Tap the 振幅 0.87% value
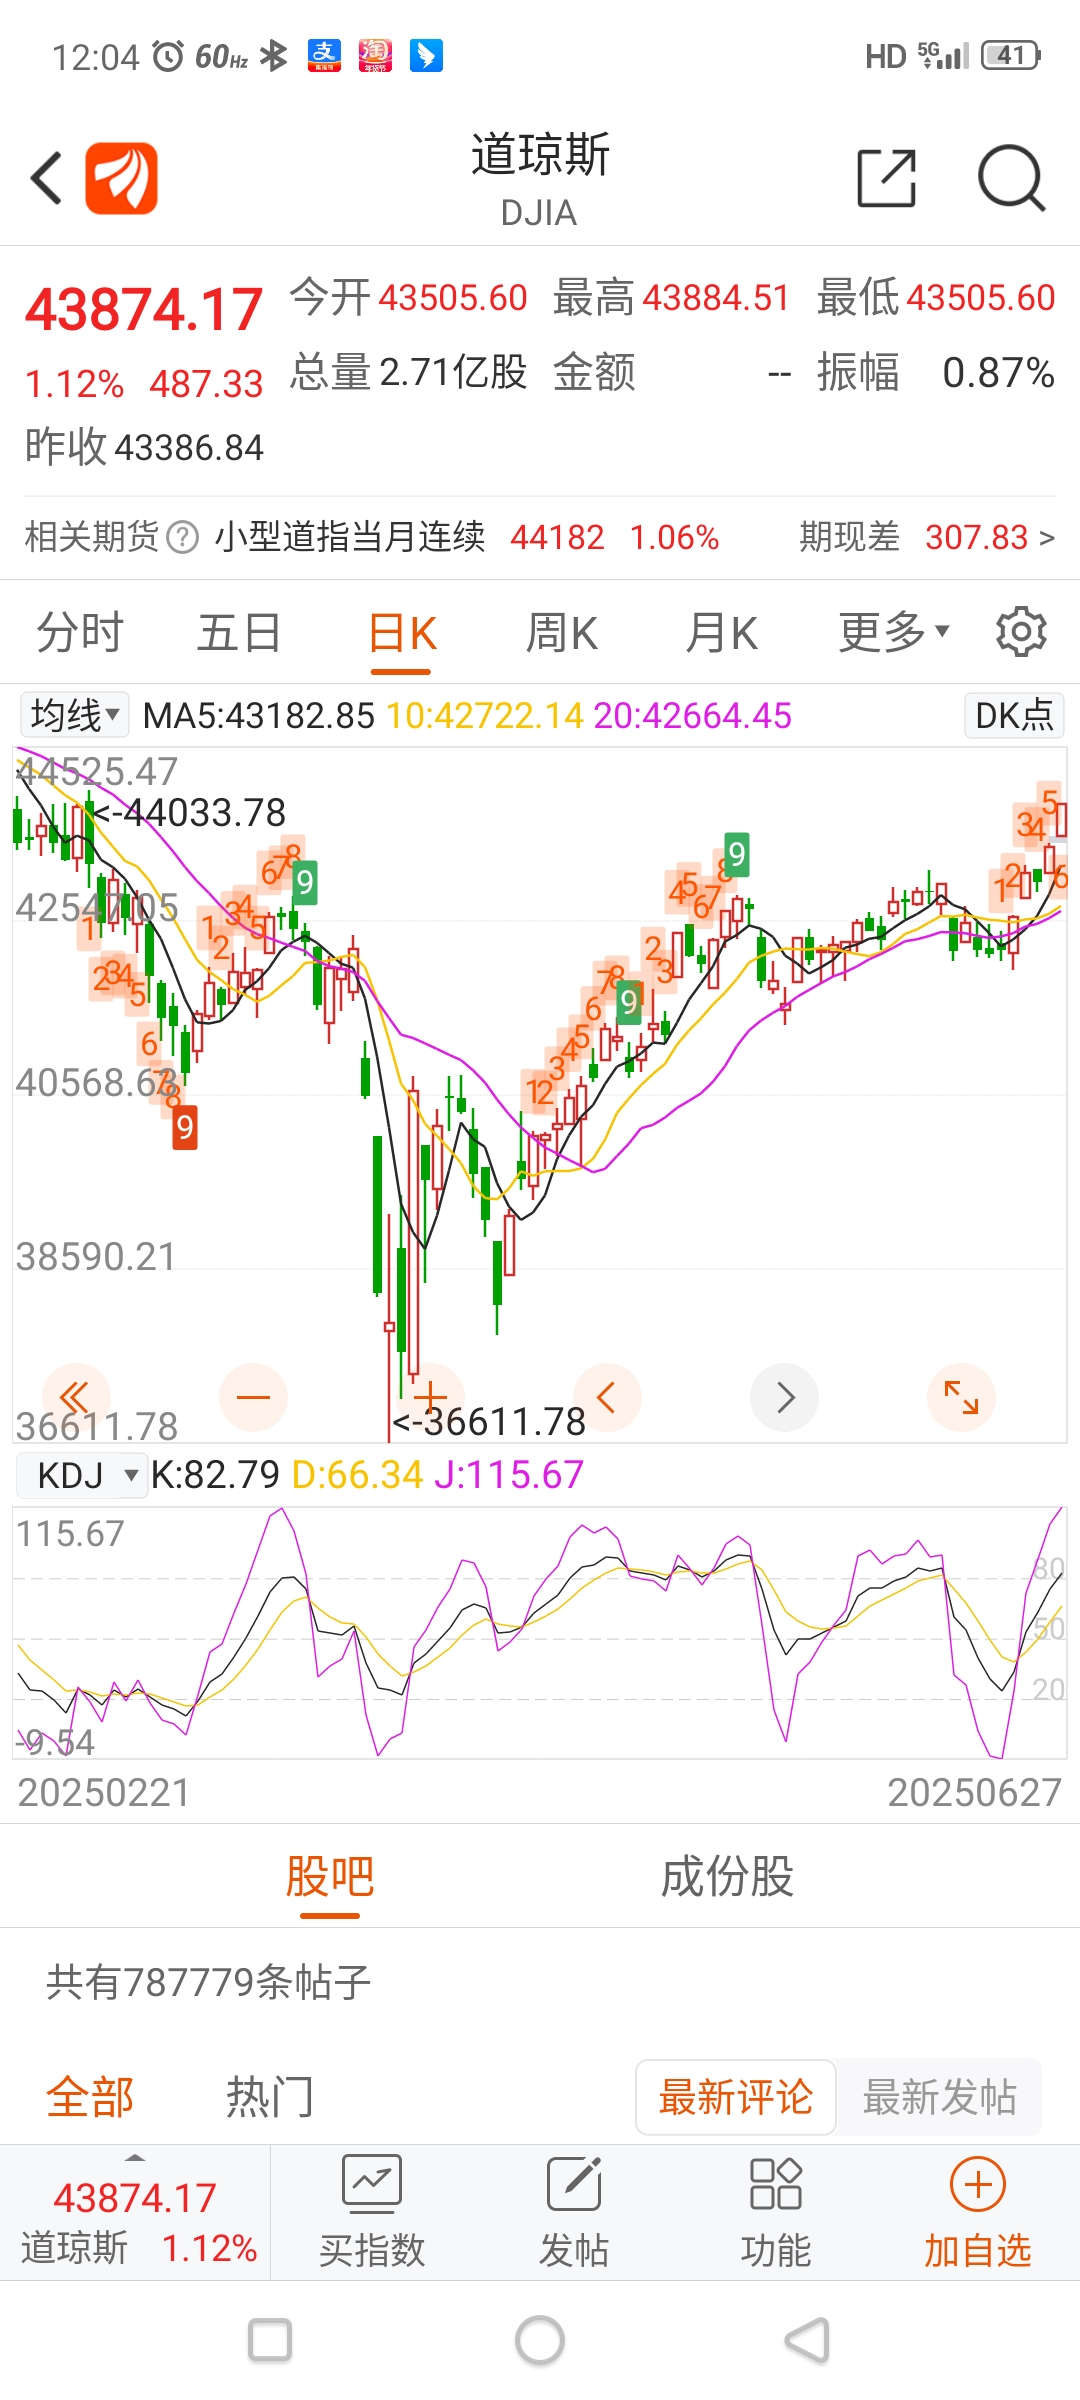This screenshot has width=1080, height=2400. click(936, 373)
